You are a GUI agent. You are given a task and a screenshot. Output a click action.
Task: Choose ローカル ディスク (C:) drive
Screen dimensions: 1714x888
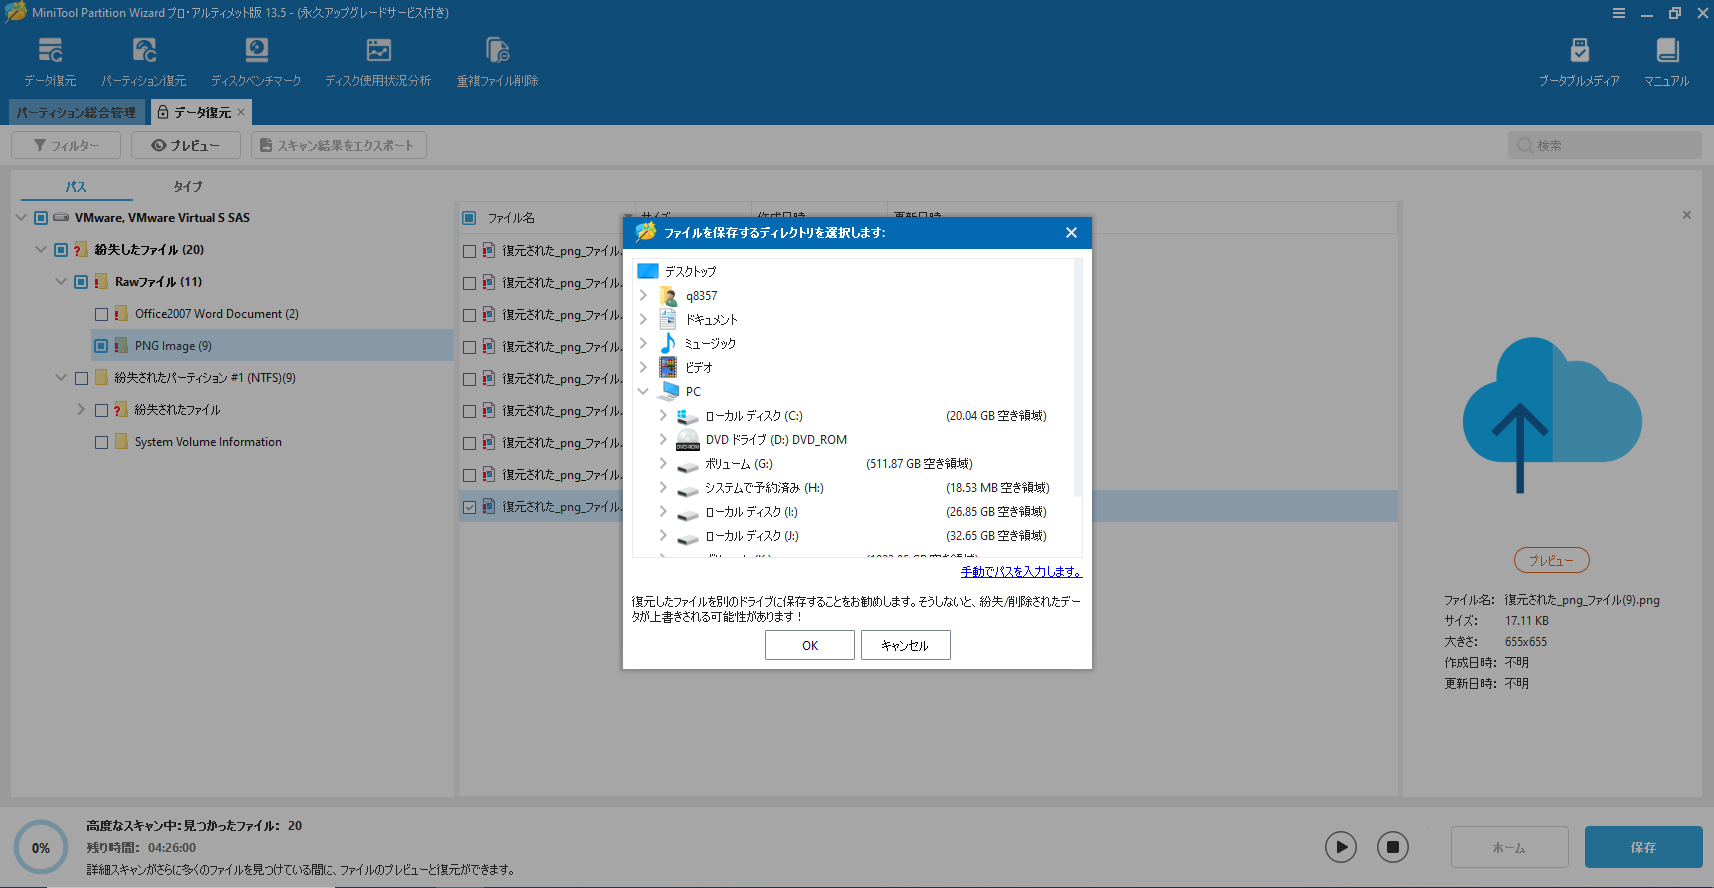point(754,416)
